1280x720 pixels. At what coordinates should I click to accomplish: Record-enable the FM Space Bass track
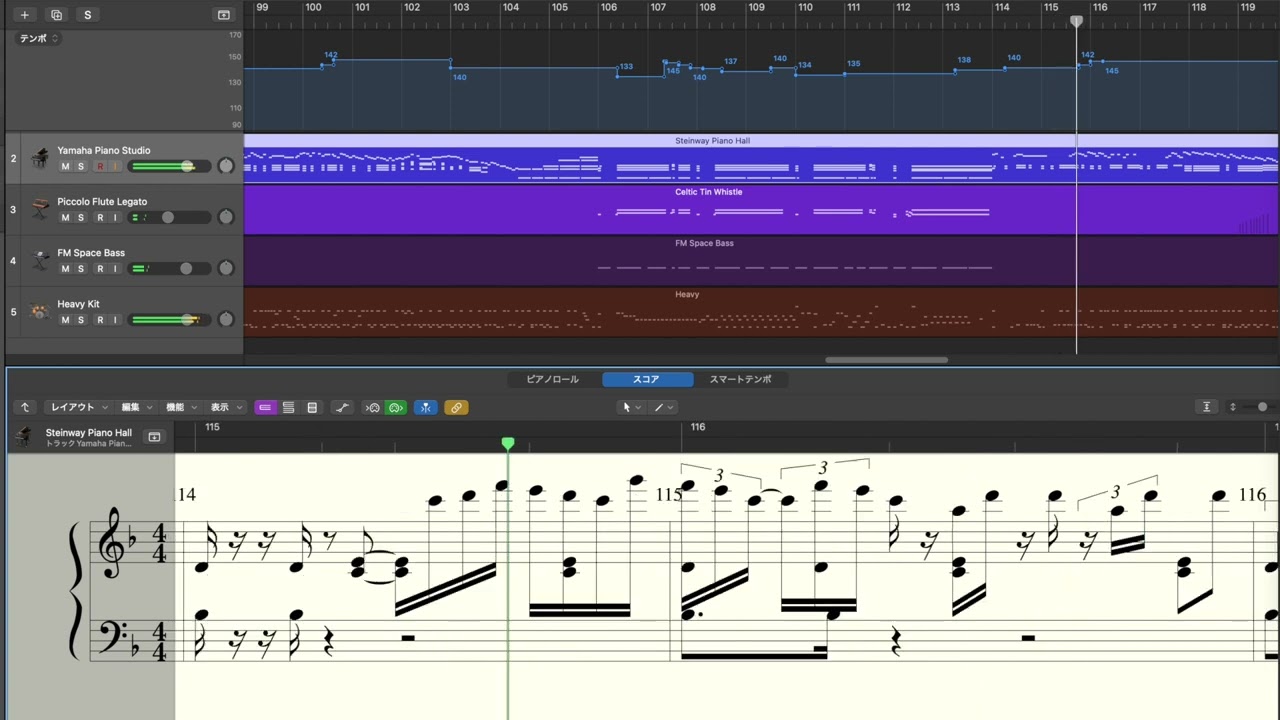click(100, 268)
